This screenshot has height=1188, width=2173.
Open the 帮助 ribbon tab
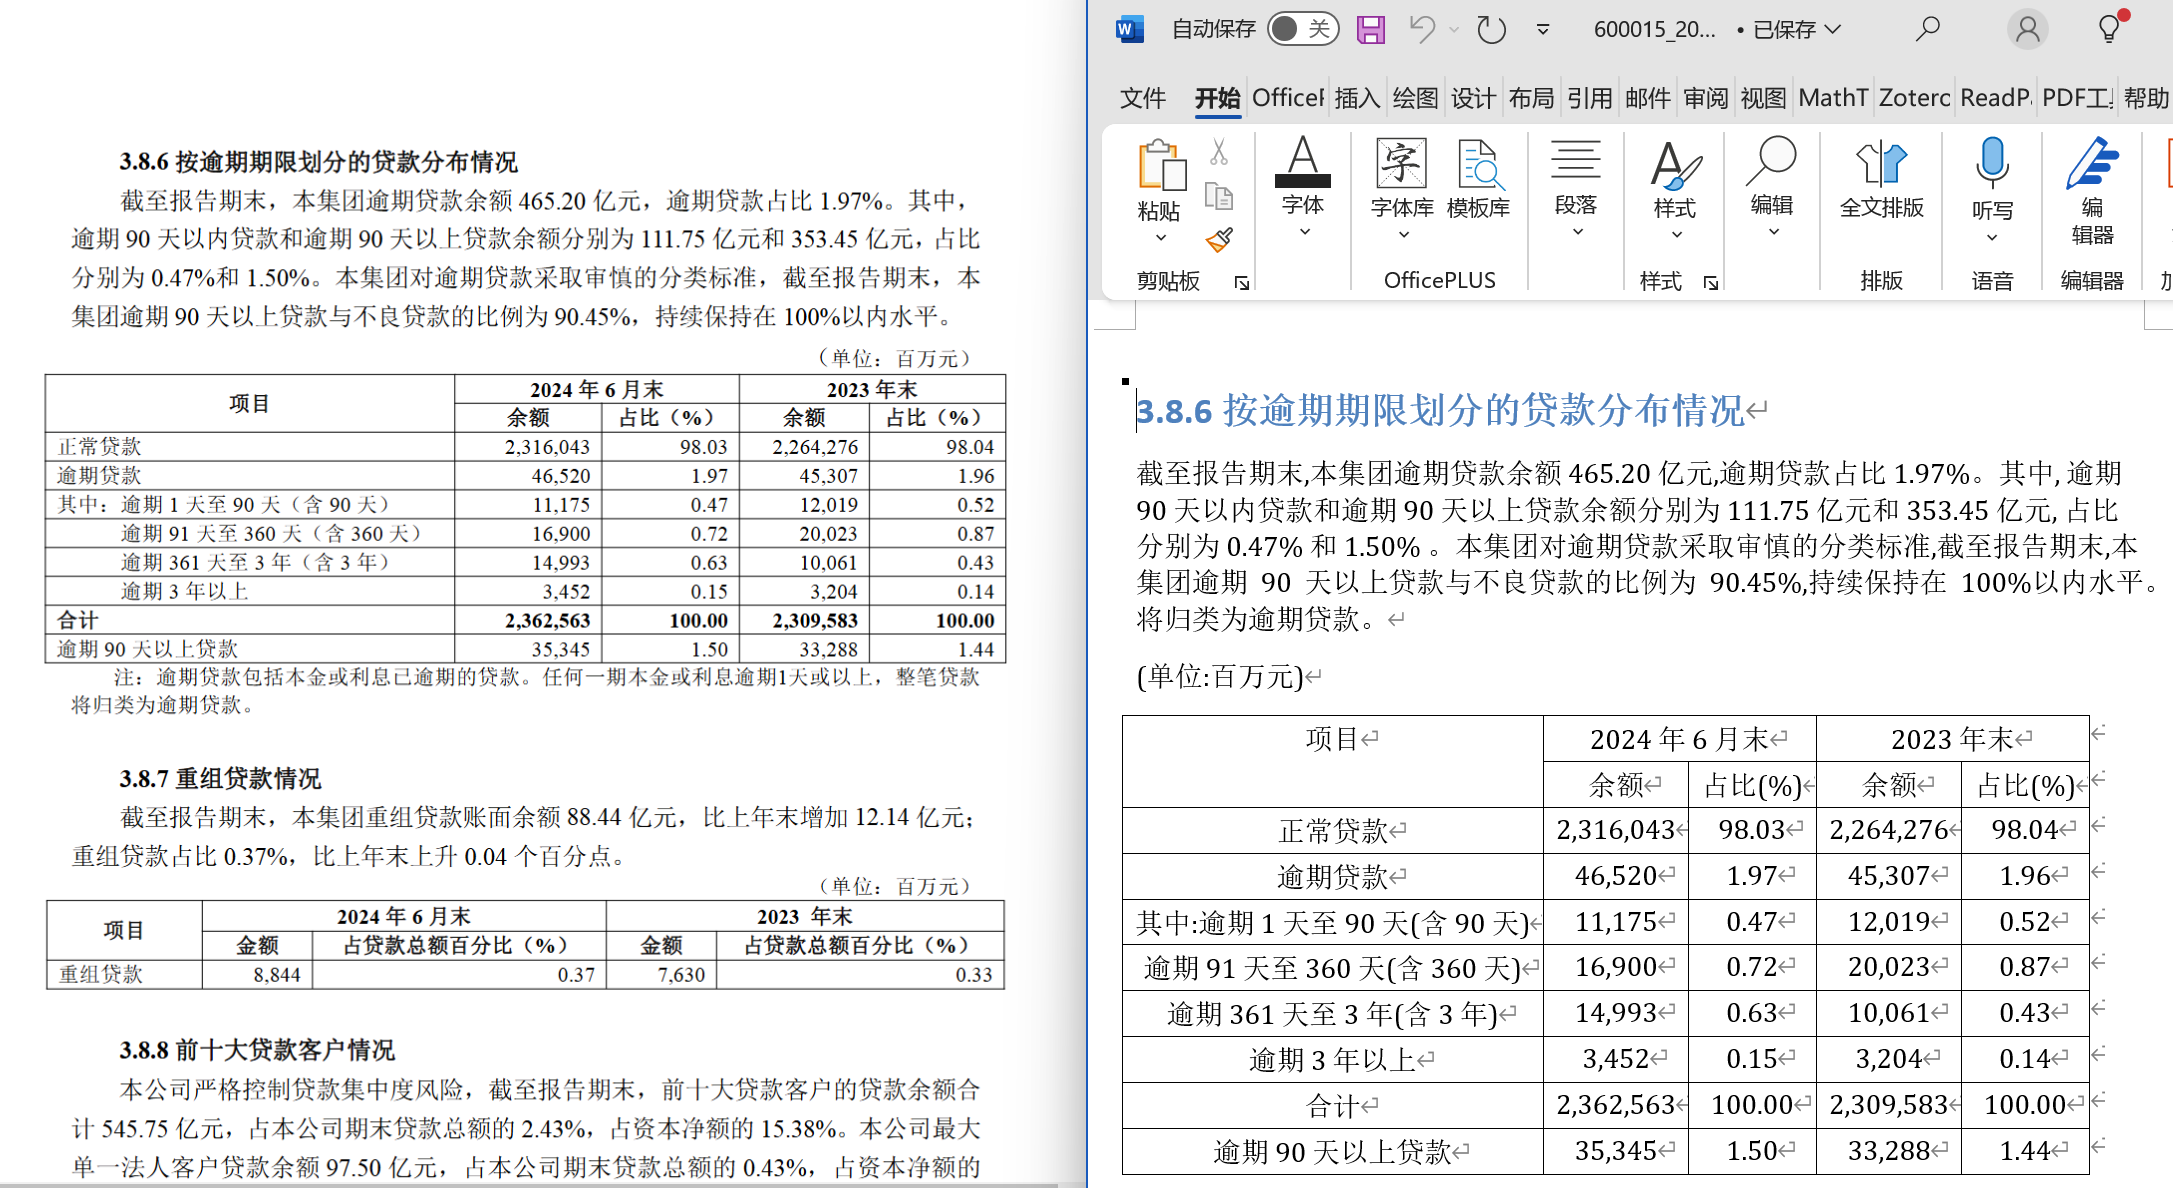[2146, 98]
